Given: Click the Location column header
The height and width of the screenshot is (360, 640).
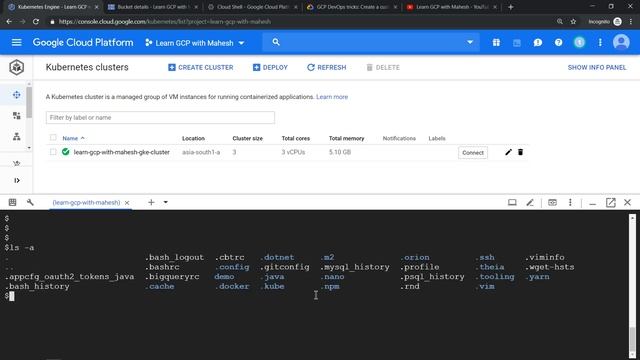Looking at the screenshot, I should (193, 138).
